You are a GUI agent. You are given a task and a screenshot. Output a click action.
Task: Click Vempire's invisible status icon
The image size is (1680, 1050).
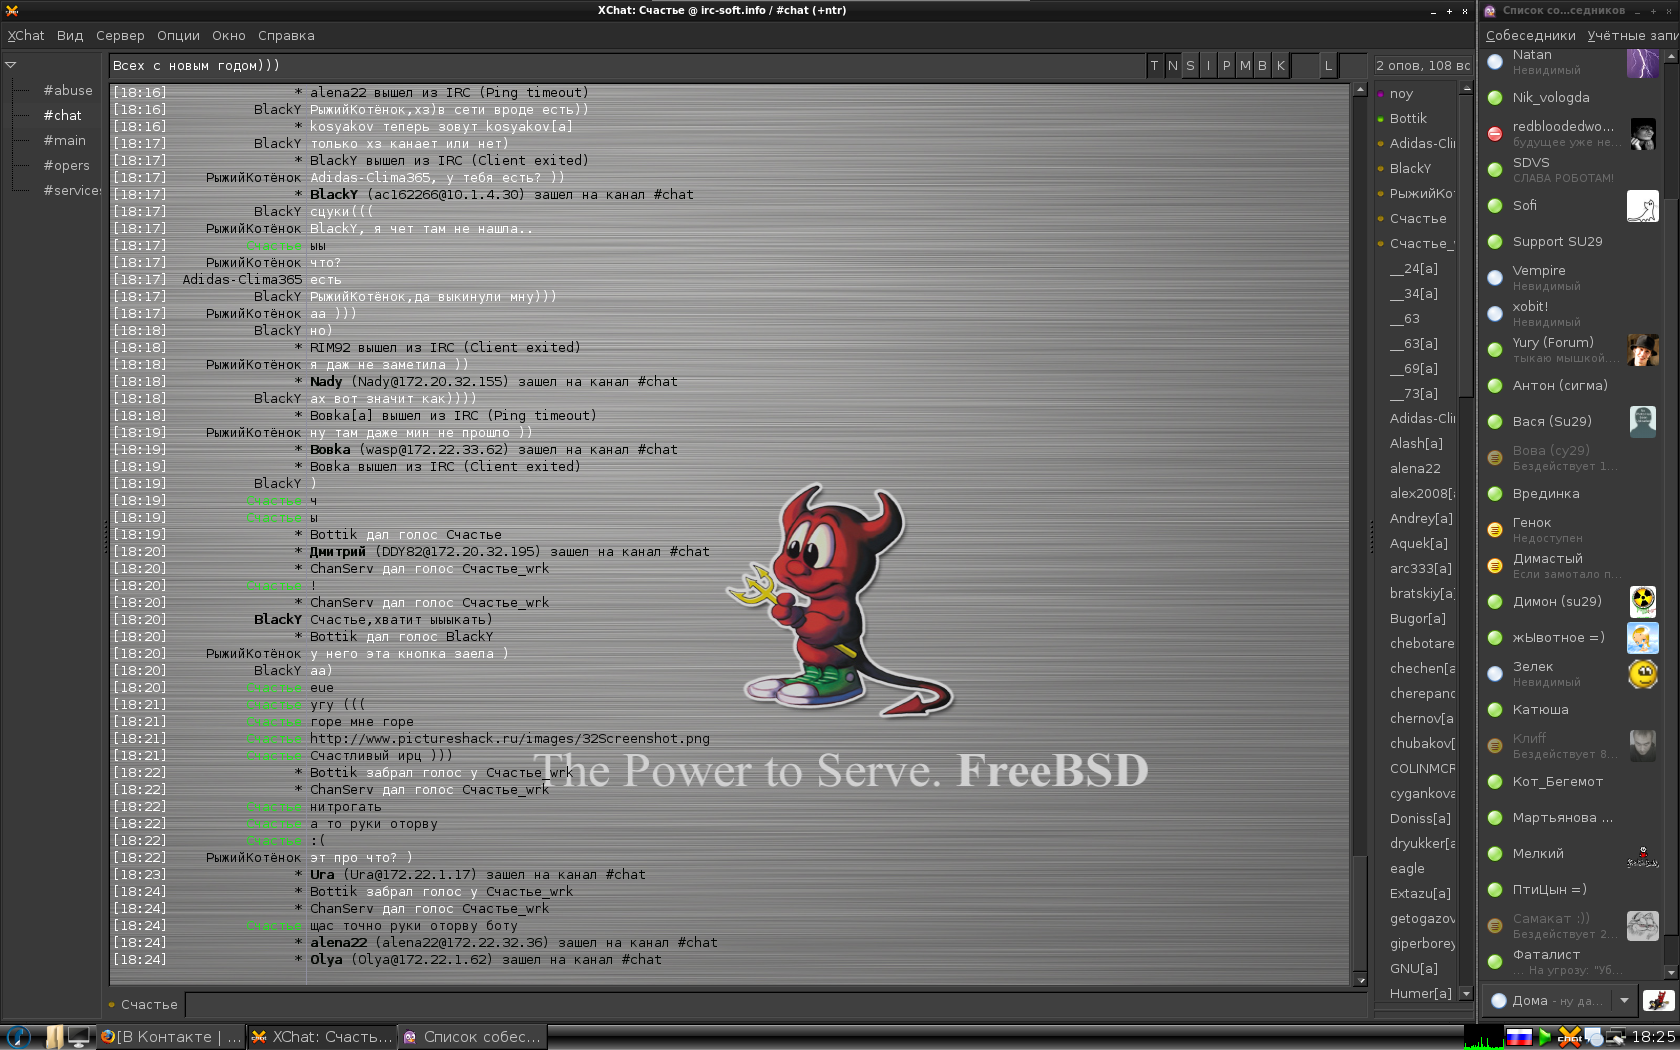pyautogui.click(x=1495, y=278)
